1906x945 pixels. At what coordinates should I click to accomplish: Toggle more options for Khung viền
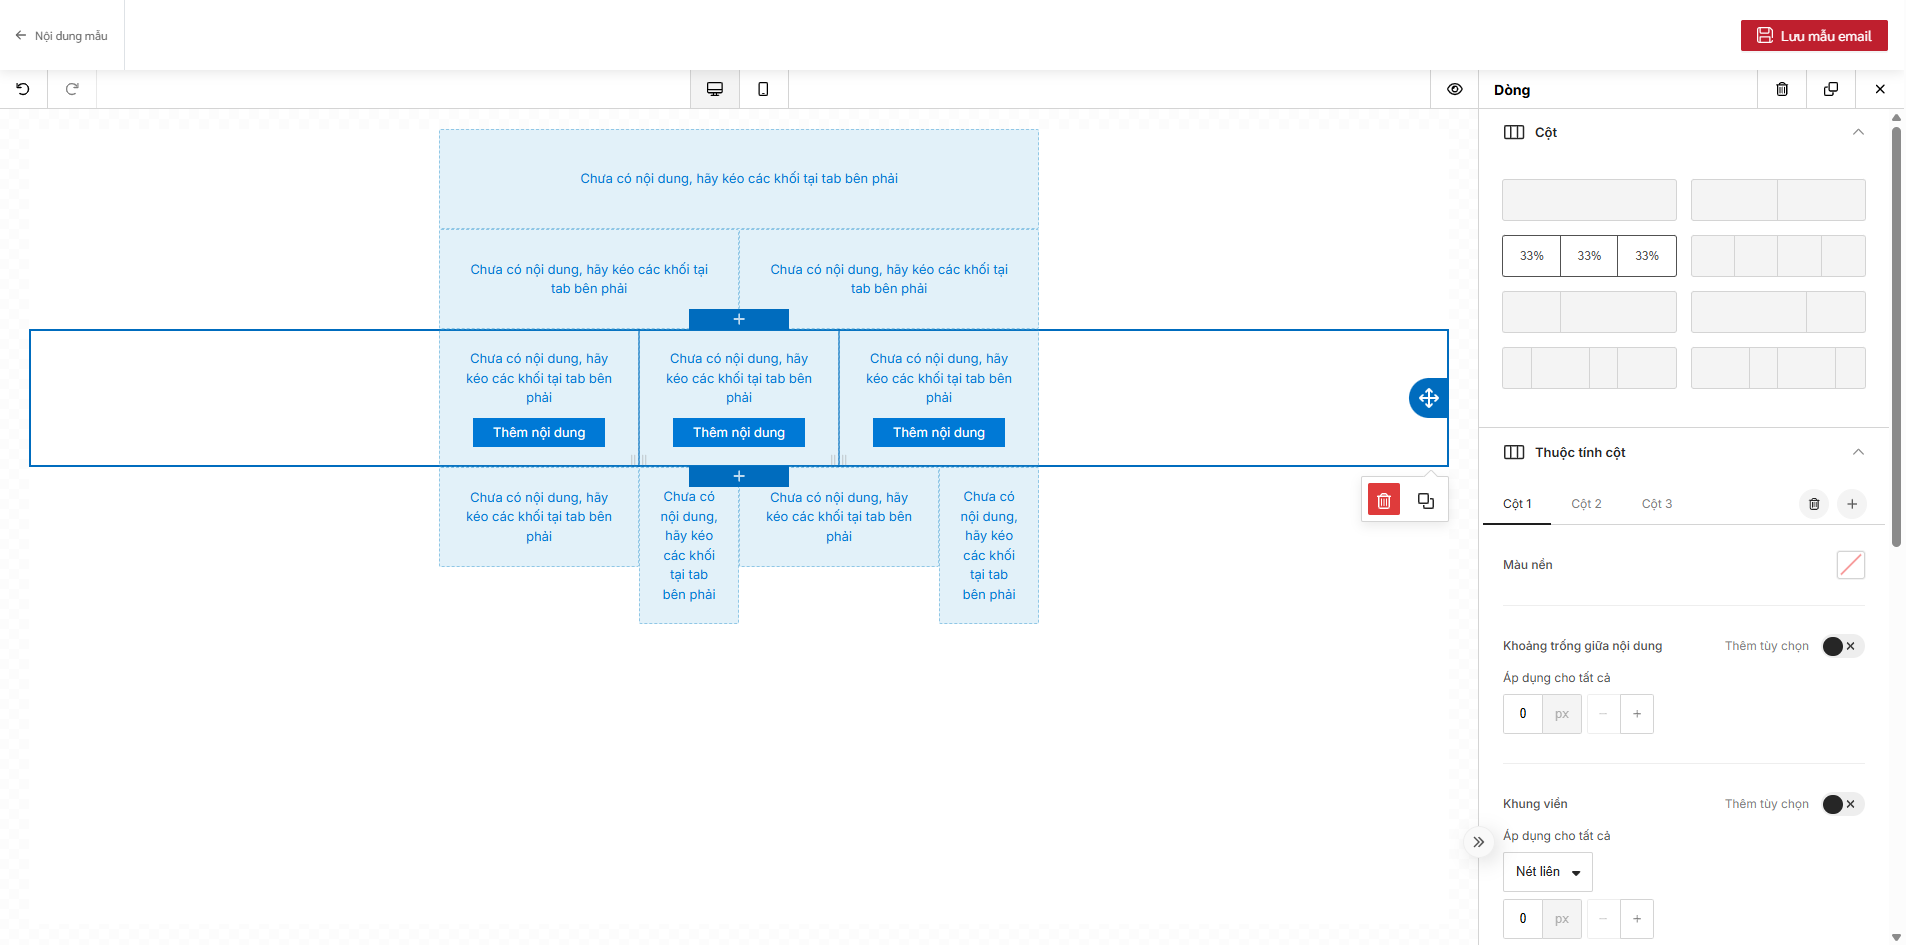(1842, 804)
